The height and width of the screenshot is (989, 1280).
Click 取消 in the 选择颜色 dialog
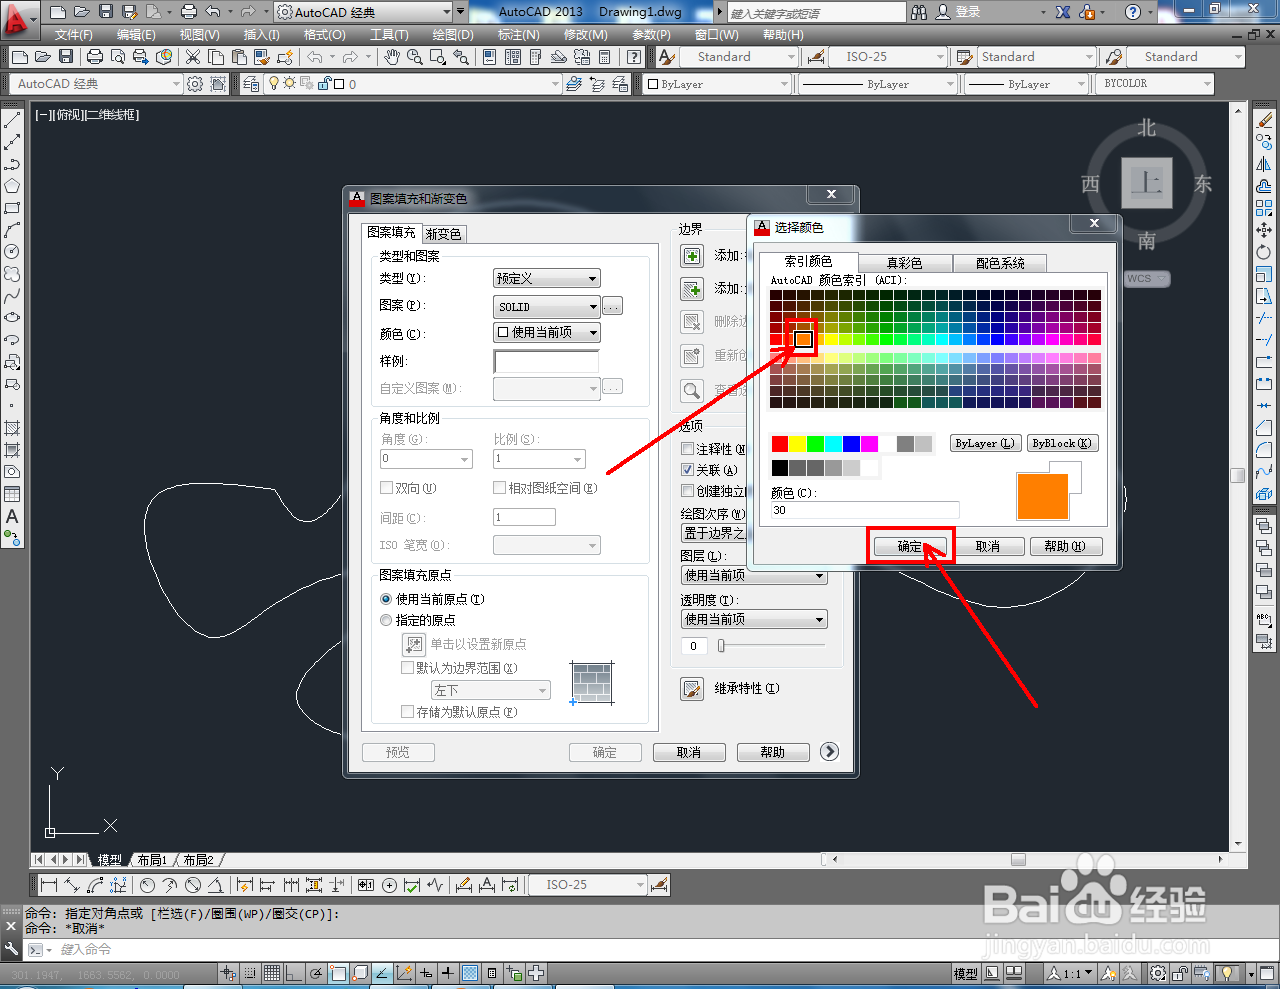tap(988, 546)
